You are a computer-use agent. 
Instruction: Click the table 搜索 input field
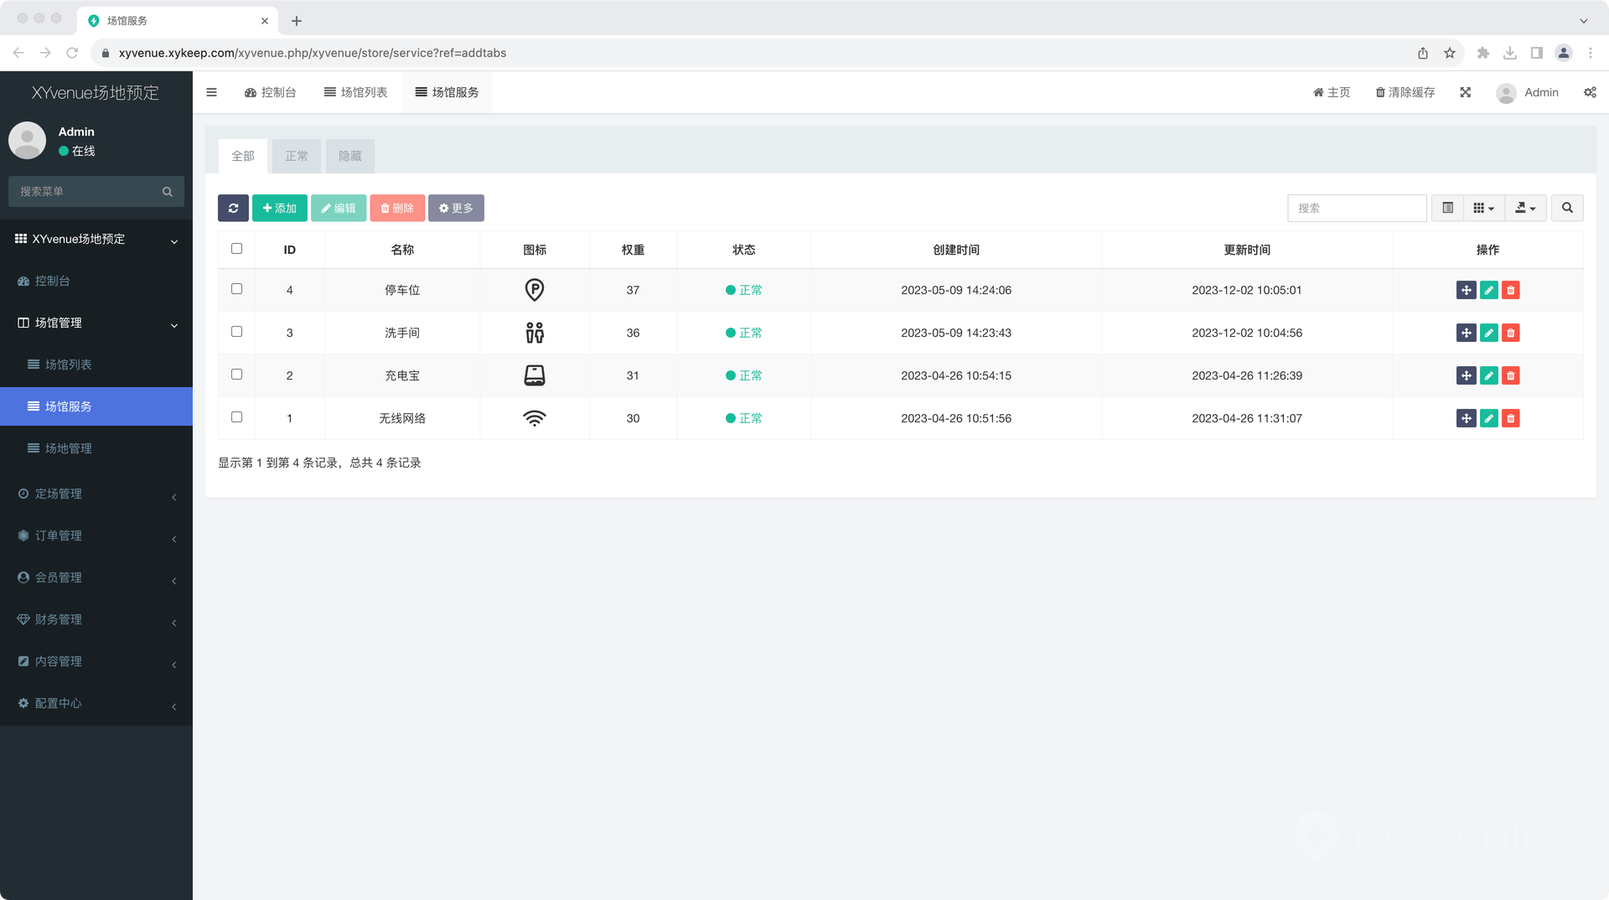(x=1356, y=208)
